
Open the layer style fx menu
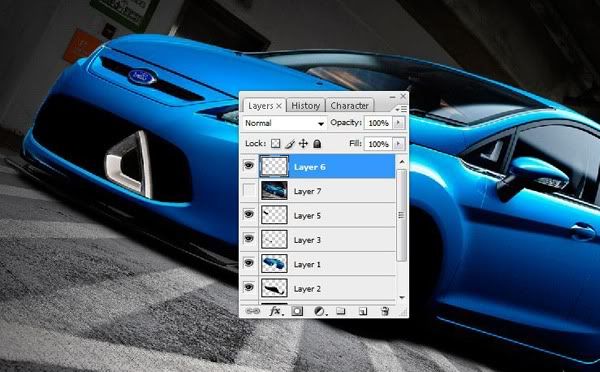pyautogui.click(x=276, y=311)
